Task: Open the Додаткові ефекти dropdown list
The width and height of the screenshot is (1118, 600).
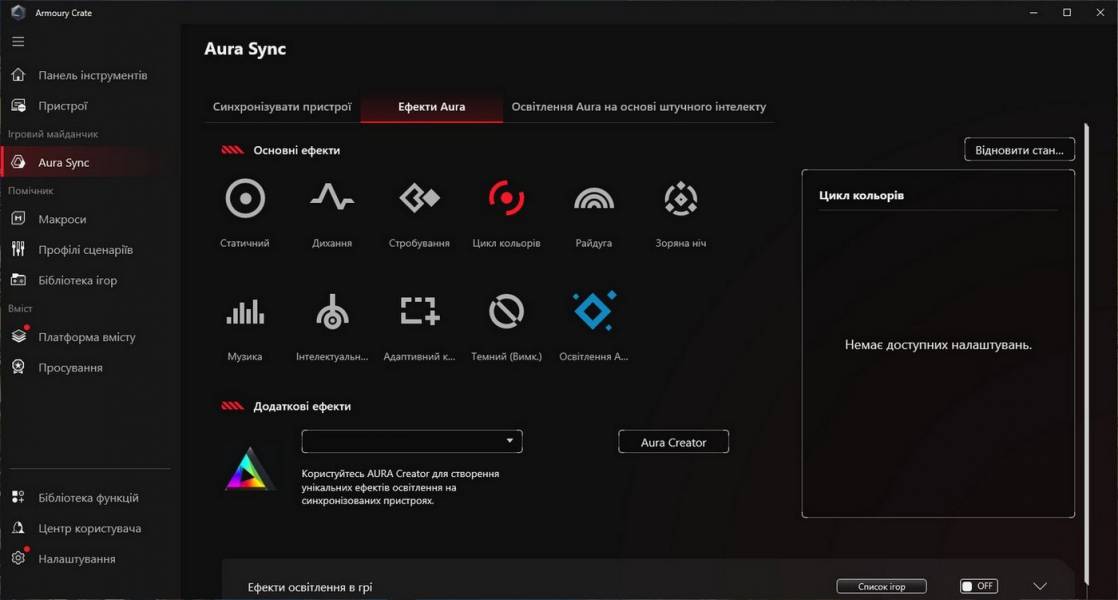Action: pyautogui.click(x=412, y=441)
